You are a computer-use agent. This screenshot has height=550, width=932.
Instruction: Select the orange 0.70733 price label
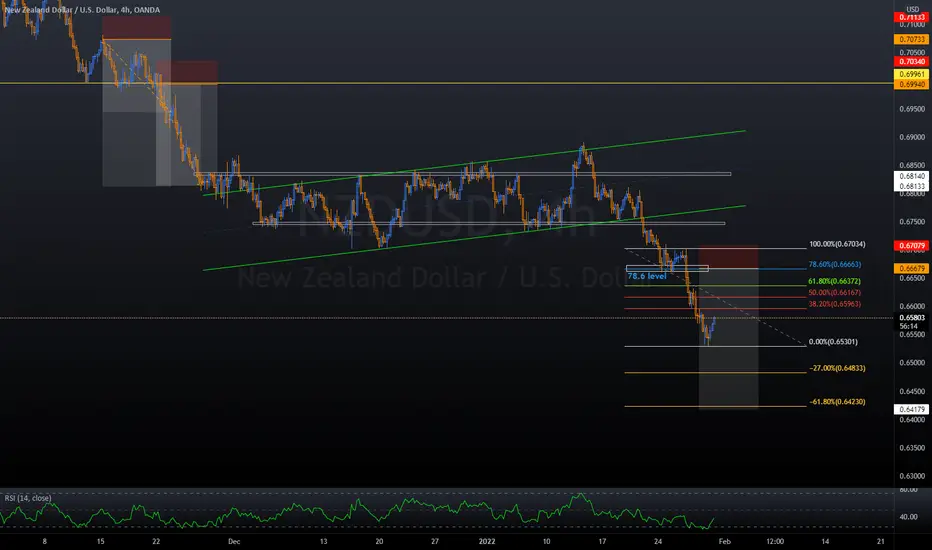[x=912, y=39]
